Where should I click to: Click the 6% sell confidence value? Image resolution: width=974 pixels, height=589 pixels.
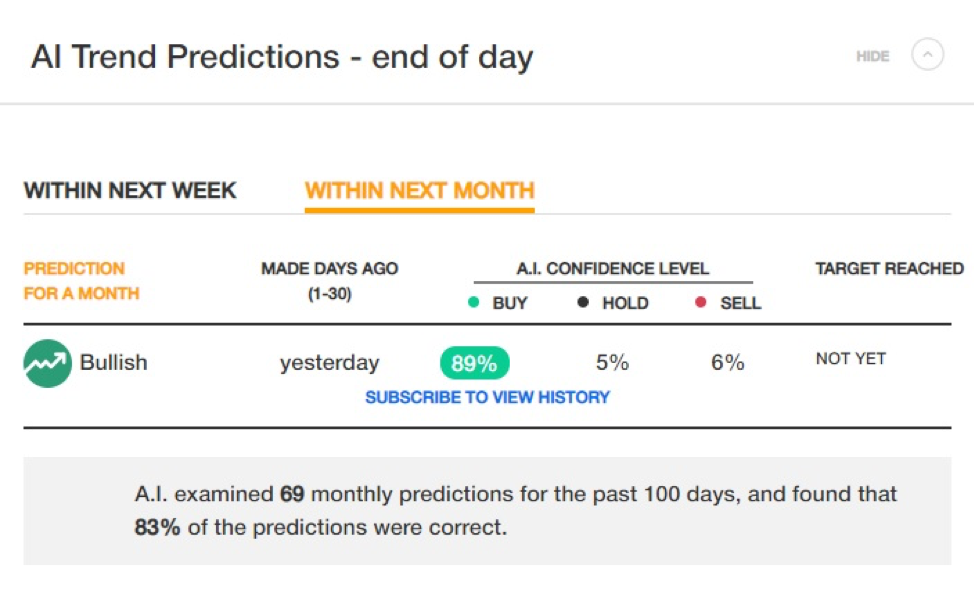(727, 362)
